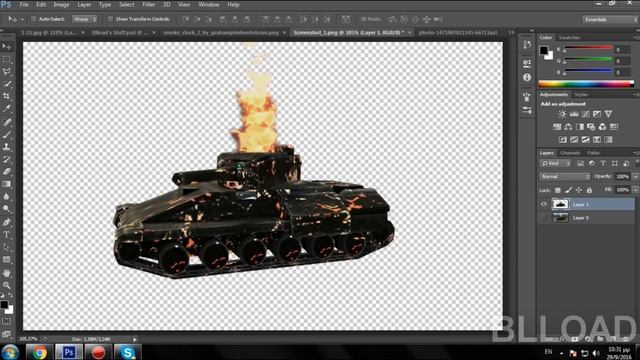This screenshot has height=360, width=640.
Task: Open the layer filter Kind dropdown
Action: pyautogui.click(x=556, y=164)
